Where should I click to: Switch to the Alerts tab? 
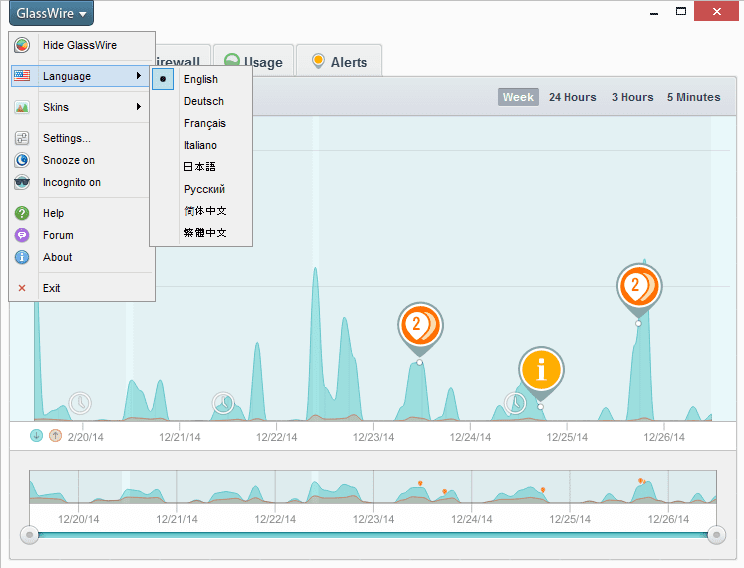[339, 62]
